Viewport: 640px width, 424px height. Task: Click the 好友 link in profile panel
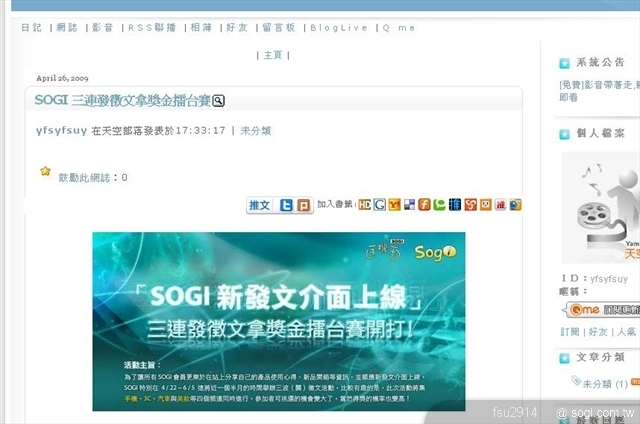[x=598, y=332]
